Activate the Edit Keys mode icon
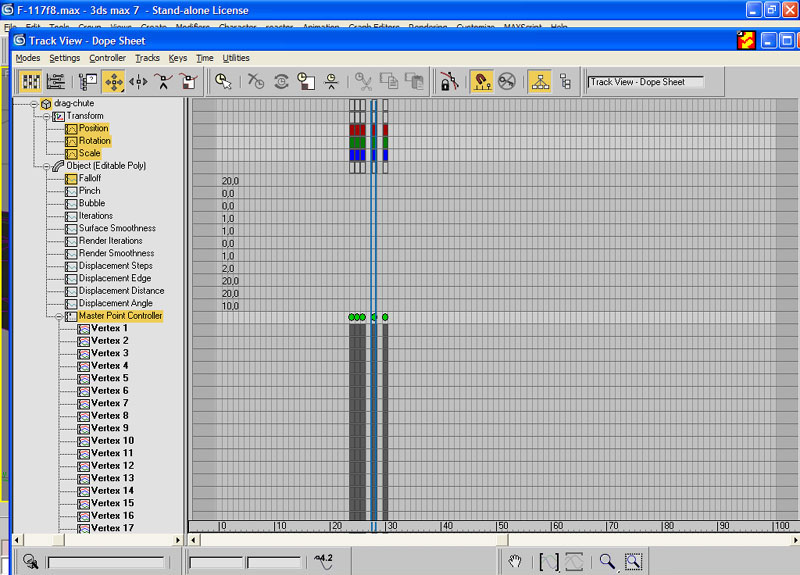This screenshot has width=800, height=575. (31, 82)
